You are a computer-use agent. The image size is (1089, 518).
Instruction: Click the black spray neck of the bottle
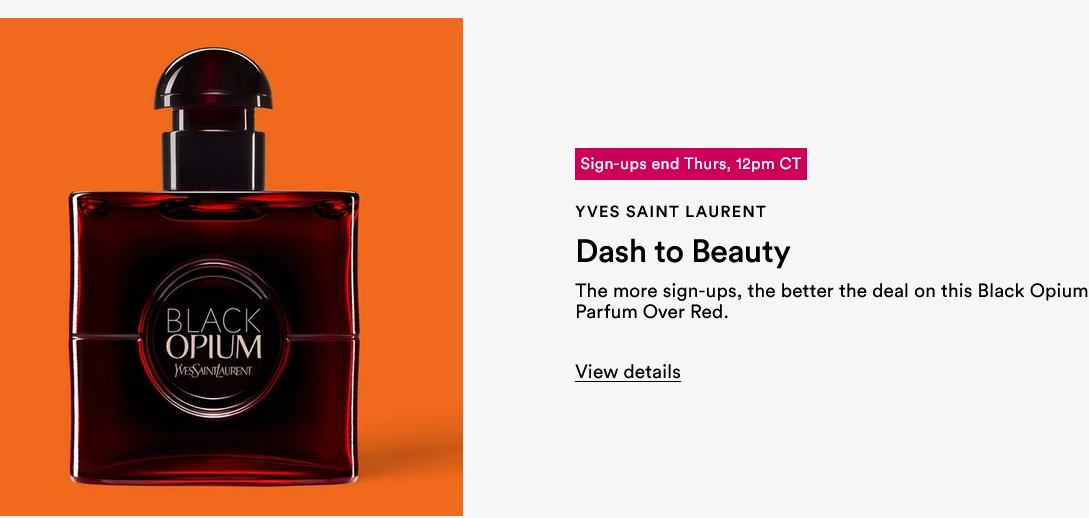pyautogui.click(x=213, y=149)
